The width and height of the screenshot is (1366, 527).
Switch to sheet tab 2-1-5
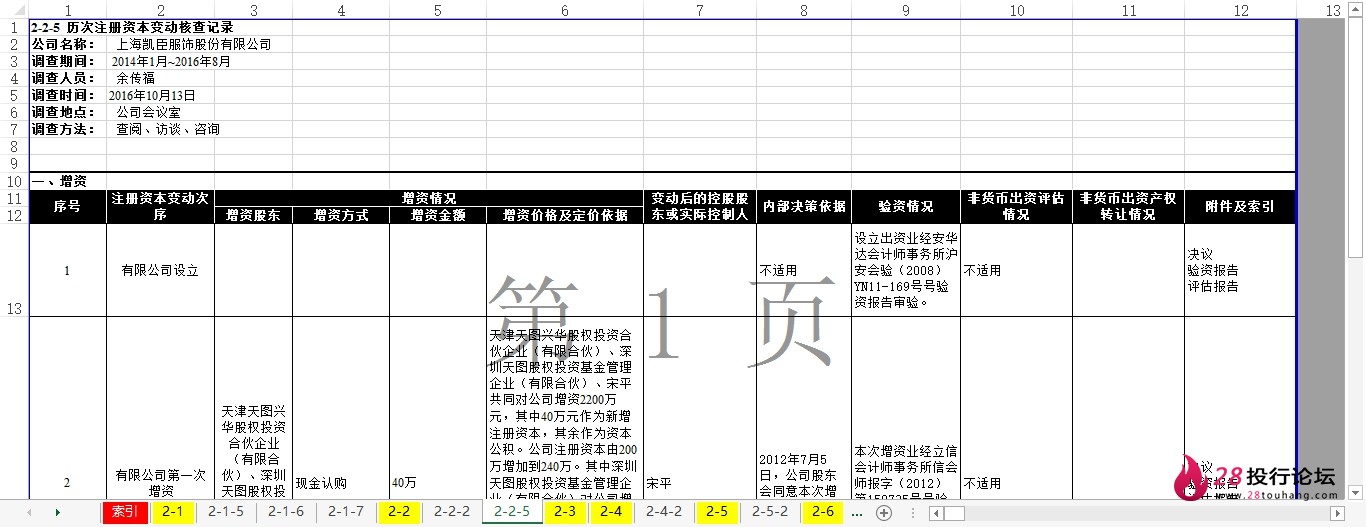pyautogui.click(x=226, y=512)
